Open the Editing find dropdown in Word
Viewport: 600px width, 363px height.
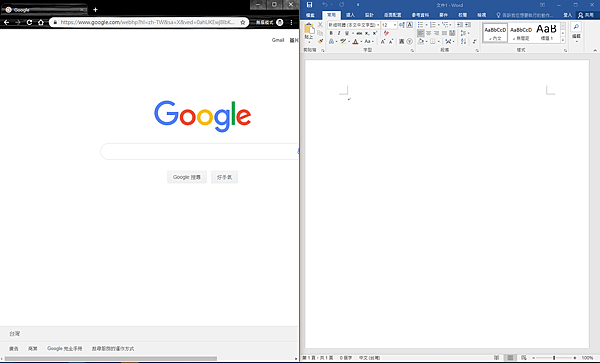tap(576, 33)
